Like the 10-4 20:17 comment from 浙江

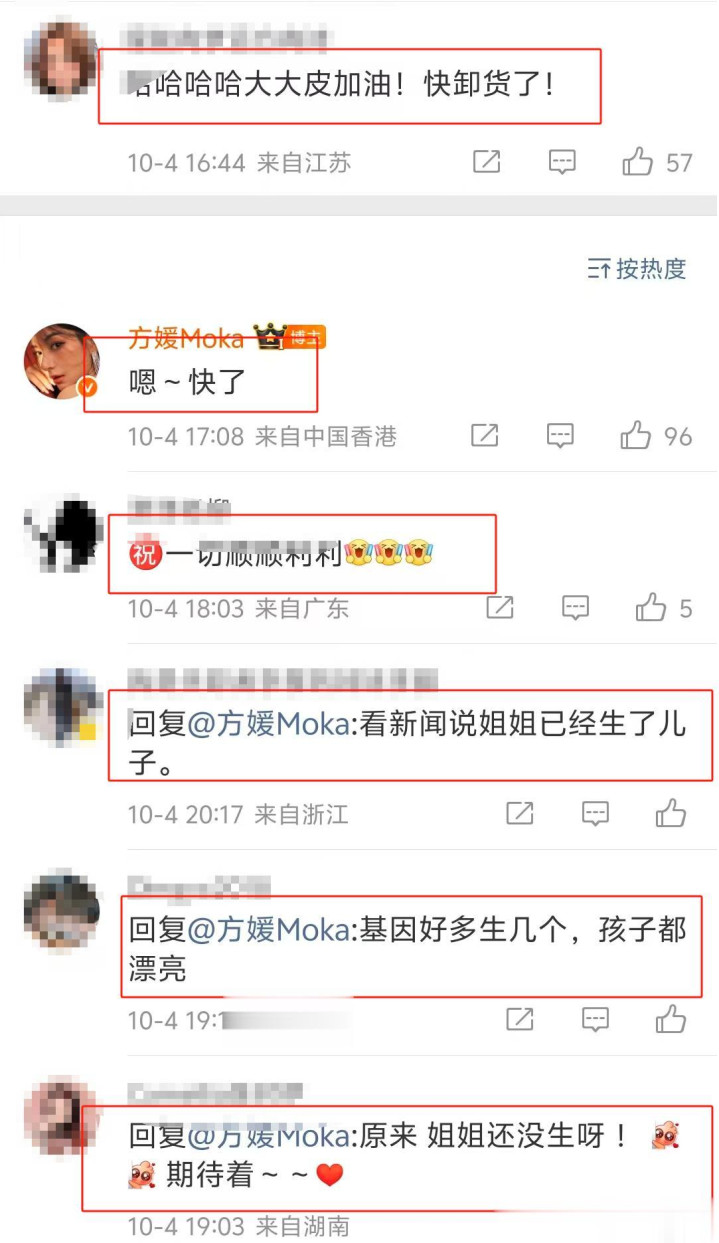pos(671,813)
